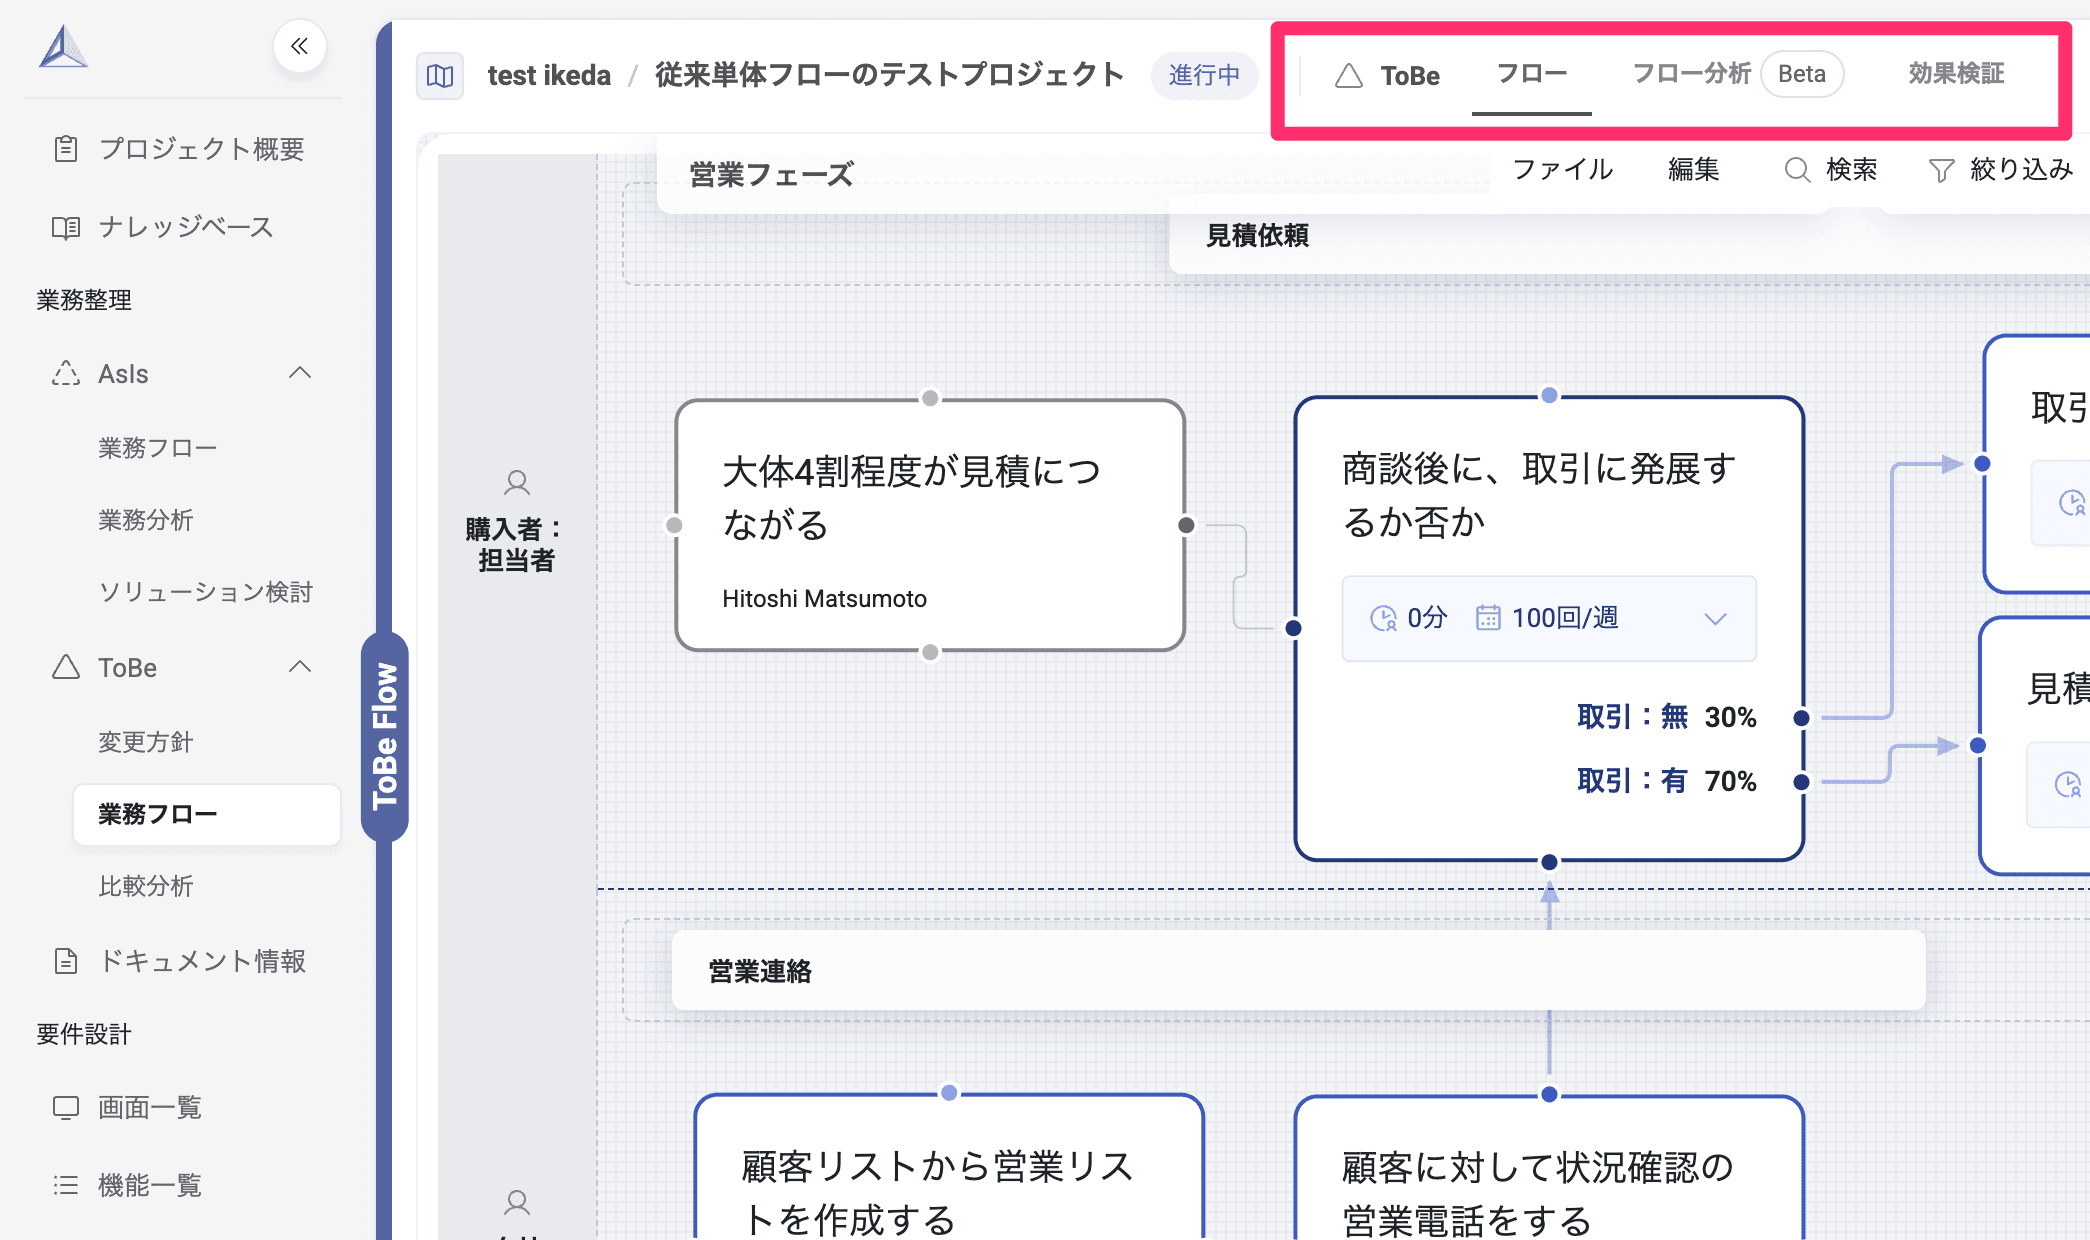Collapse the AsIs section in the sidebar
Image resolution: width=2090 pixels, height=1240 pixels.
(299, 372)
